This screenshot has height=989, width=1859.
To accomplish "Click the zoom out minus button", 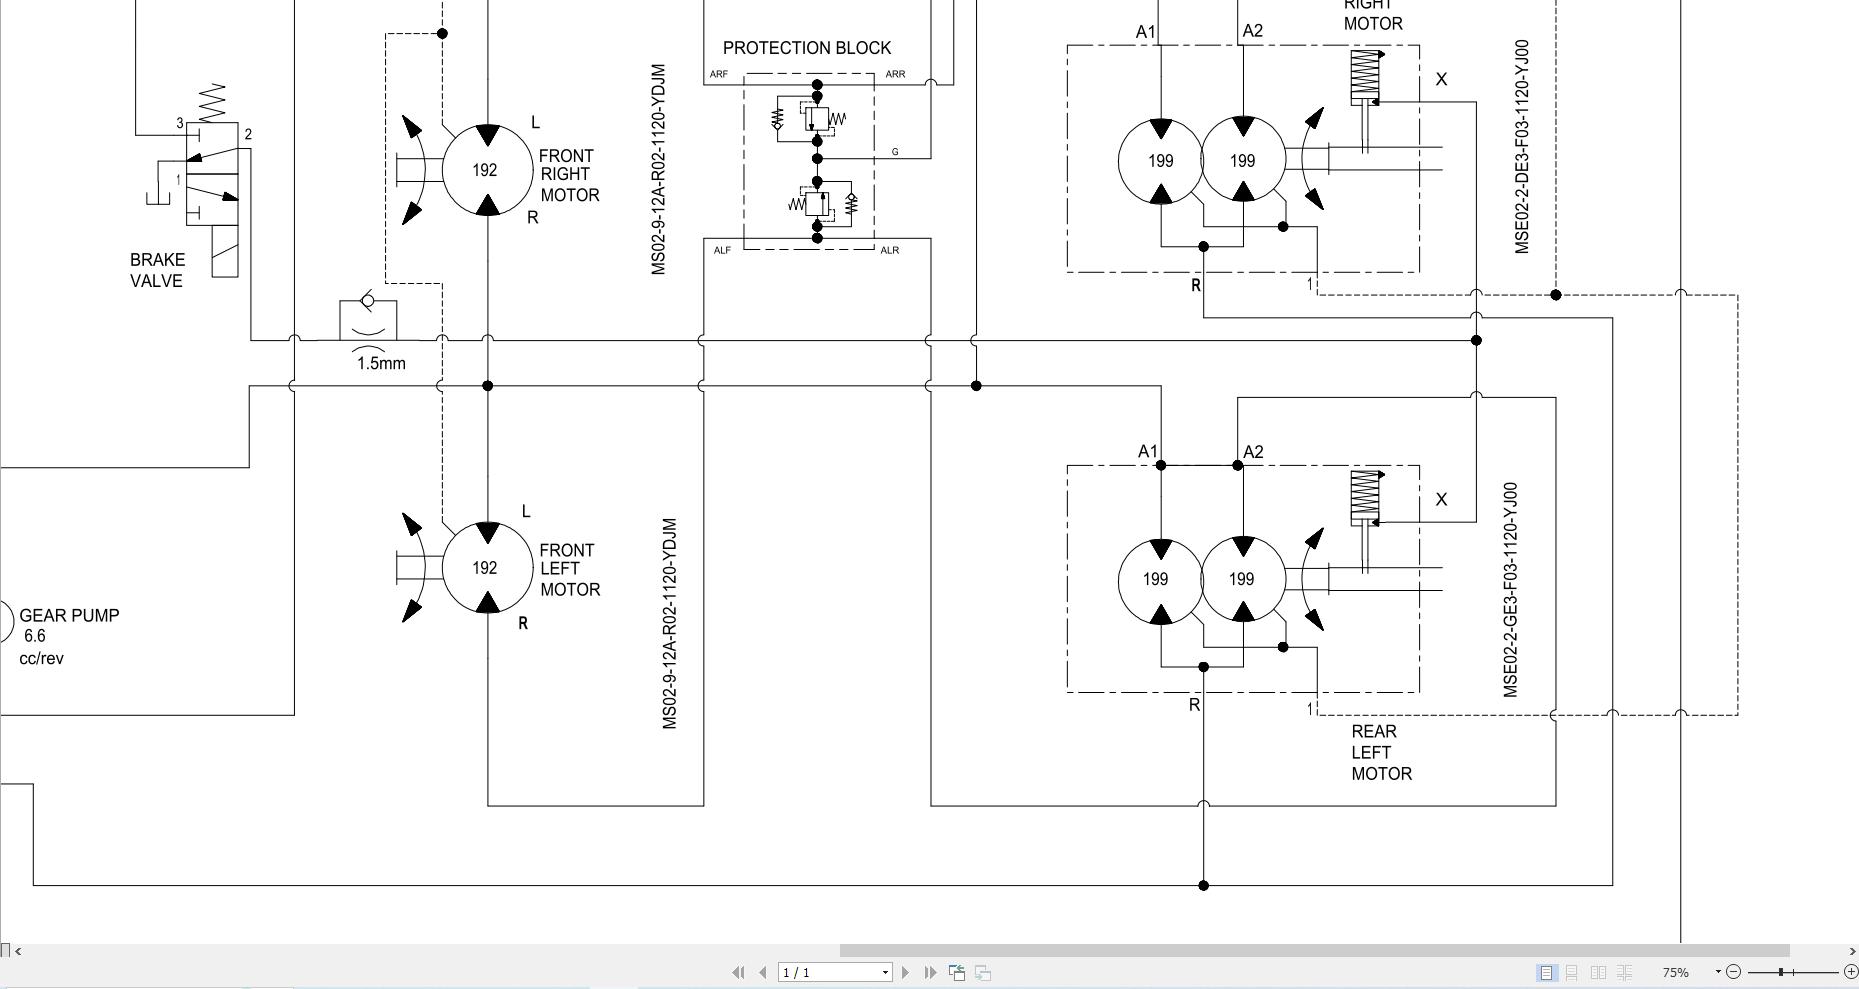I will (x=1734, y=972).
